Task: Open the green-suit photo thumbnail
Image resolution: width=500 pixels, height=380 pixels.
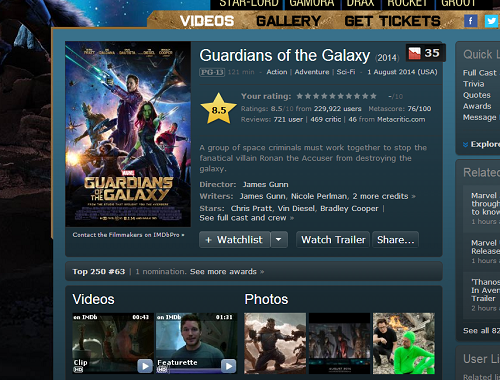Action: [x=404, y=343]
